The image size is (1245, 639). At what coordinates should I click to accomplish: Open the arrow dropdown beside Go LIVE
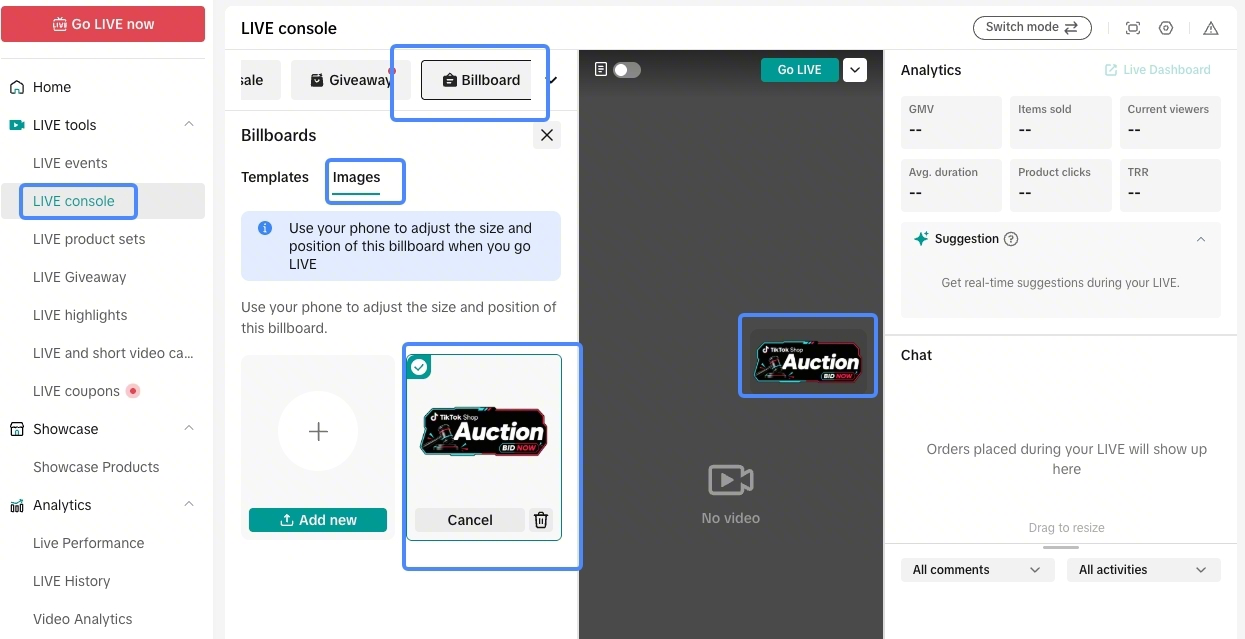point(855,70)
